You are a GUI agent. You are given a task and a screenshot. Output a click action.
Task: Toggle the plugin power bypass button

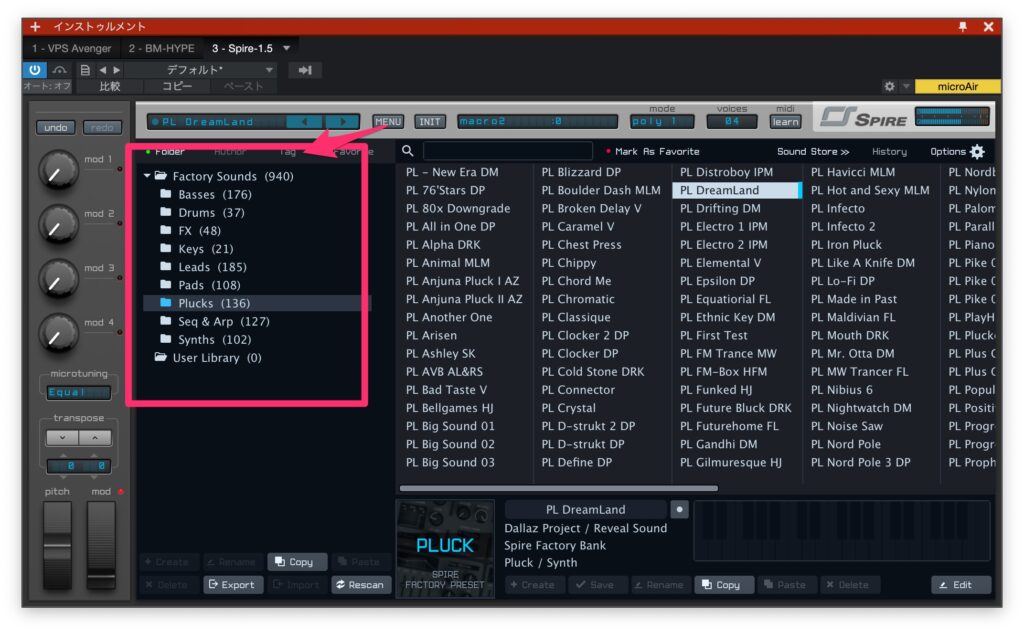tap(35, 70)
